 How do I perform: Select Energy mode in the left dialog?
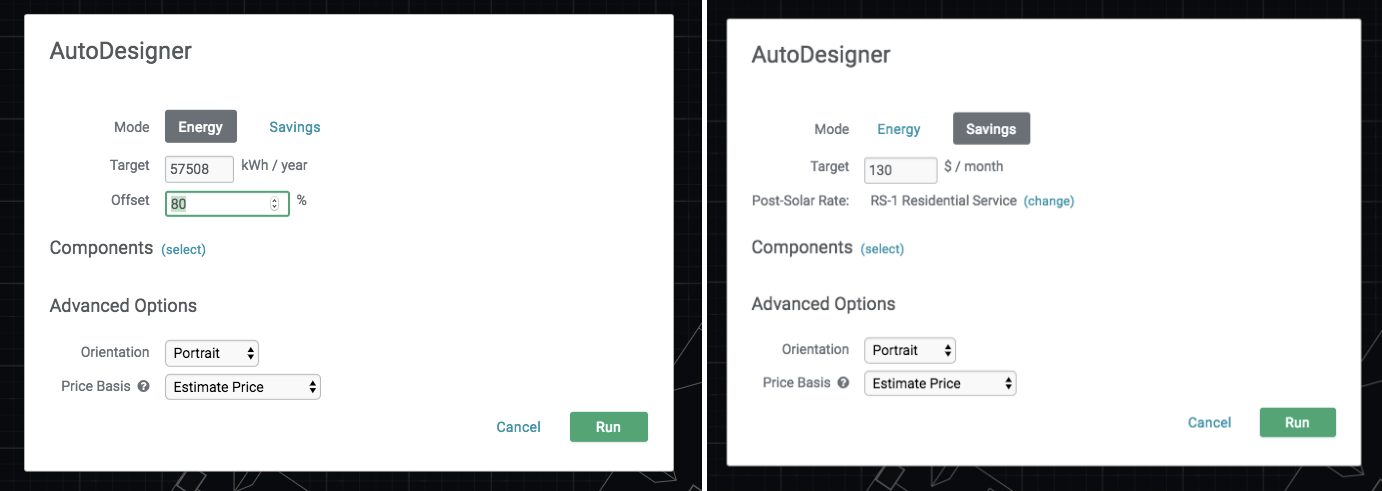click(x=201, y=127)
